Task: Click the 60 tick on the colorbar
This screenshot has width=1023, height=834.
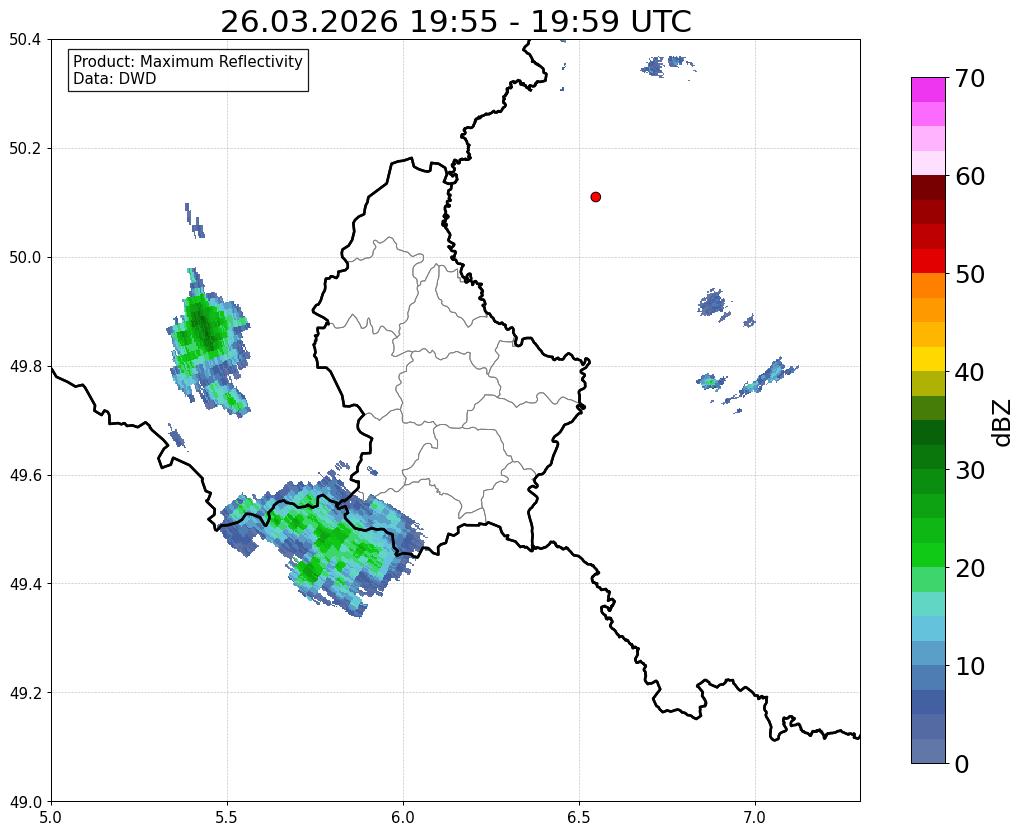Action: [x=969, y=176]
